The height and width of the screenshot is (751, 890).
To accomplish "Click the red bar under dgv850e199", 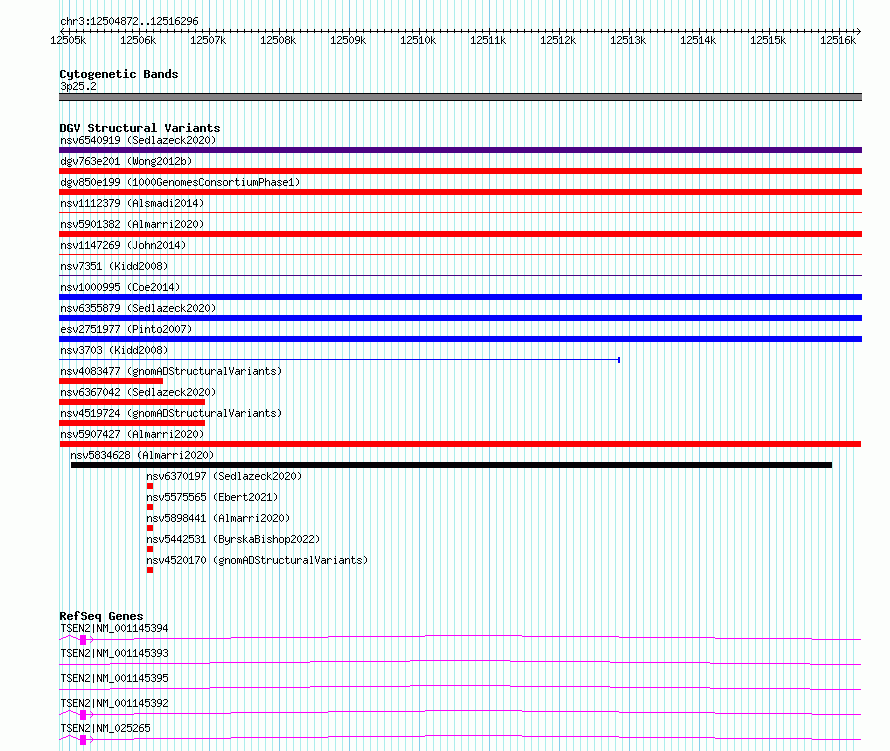I will 460,192.
